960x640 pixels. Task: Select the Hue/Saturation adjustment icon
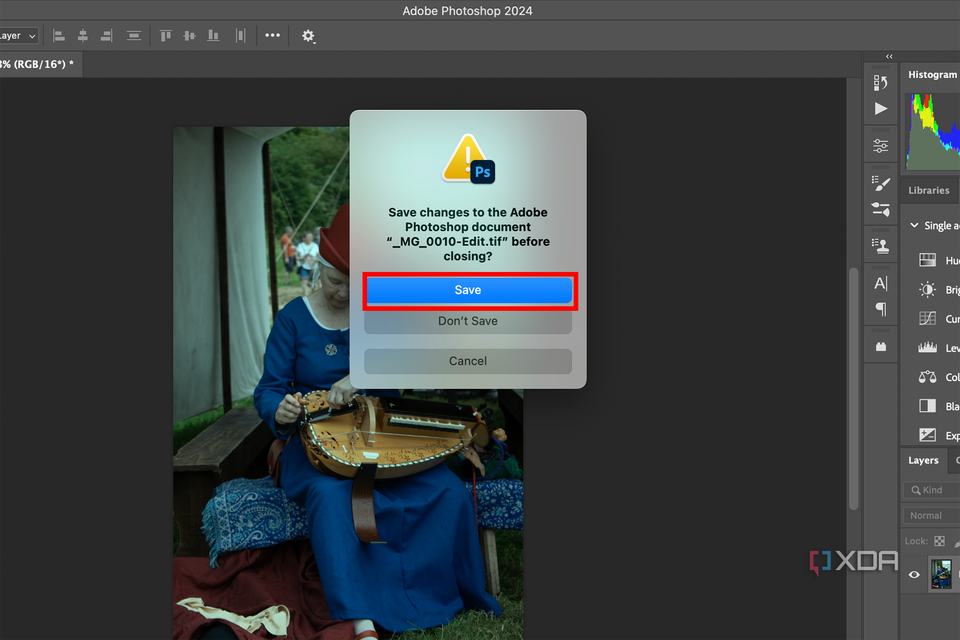928,260
